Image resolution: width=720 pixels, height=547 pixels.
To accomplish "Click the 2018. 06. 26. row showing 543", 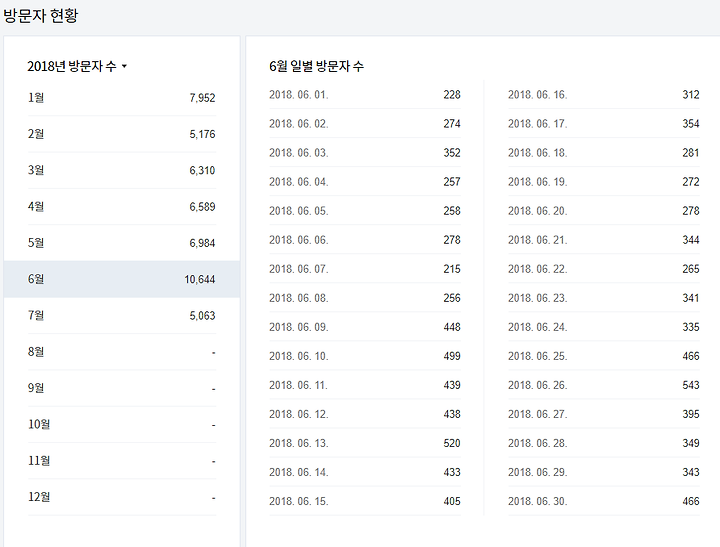I will 604,385.
